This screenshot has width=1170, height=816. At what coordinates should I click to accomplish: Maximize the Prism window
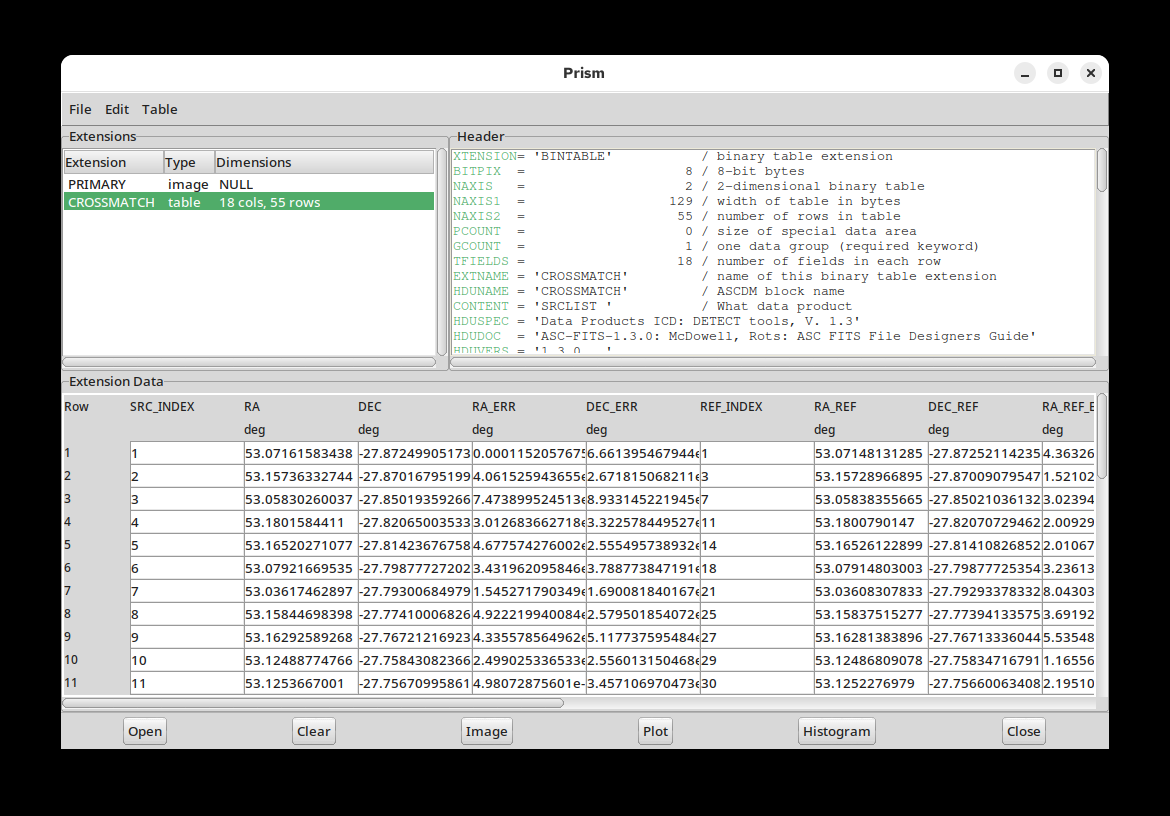point(1058,73)
